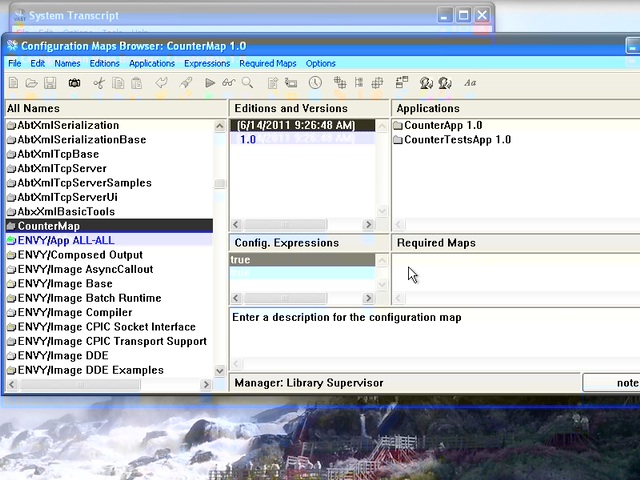Image resolution: width=640 pixels, height=480 pixels.
Task: Select ENVY/Composed Output map
Action: [109, 255]
